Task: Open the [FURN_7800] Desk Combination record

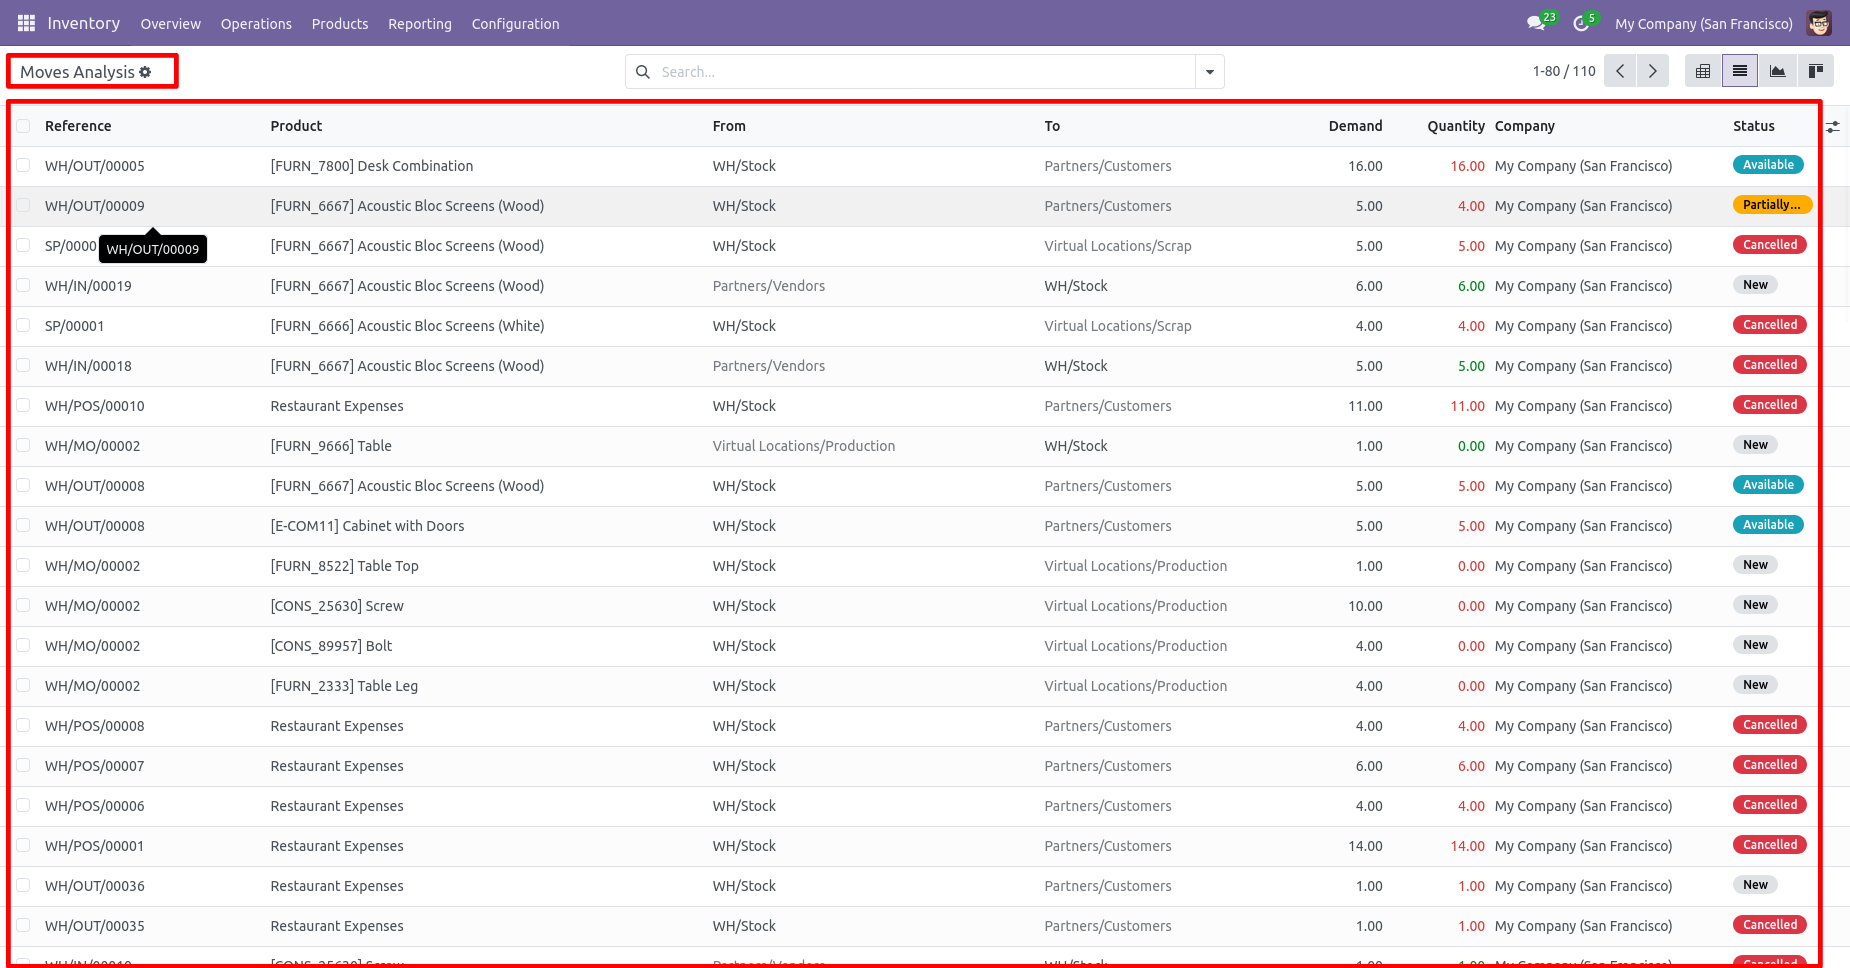Action: pyautogui.click(x=372, y=166)
